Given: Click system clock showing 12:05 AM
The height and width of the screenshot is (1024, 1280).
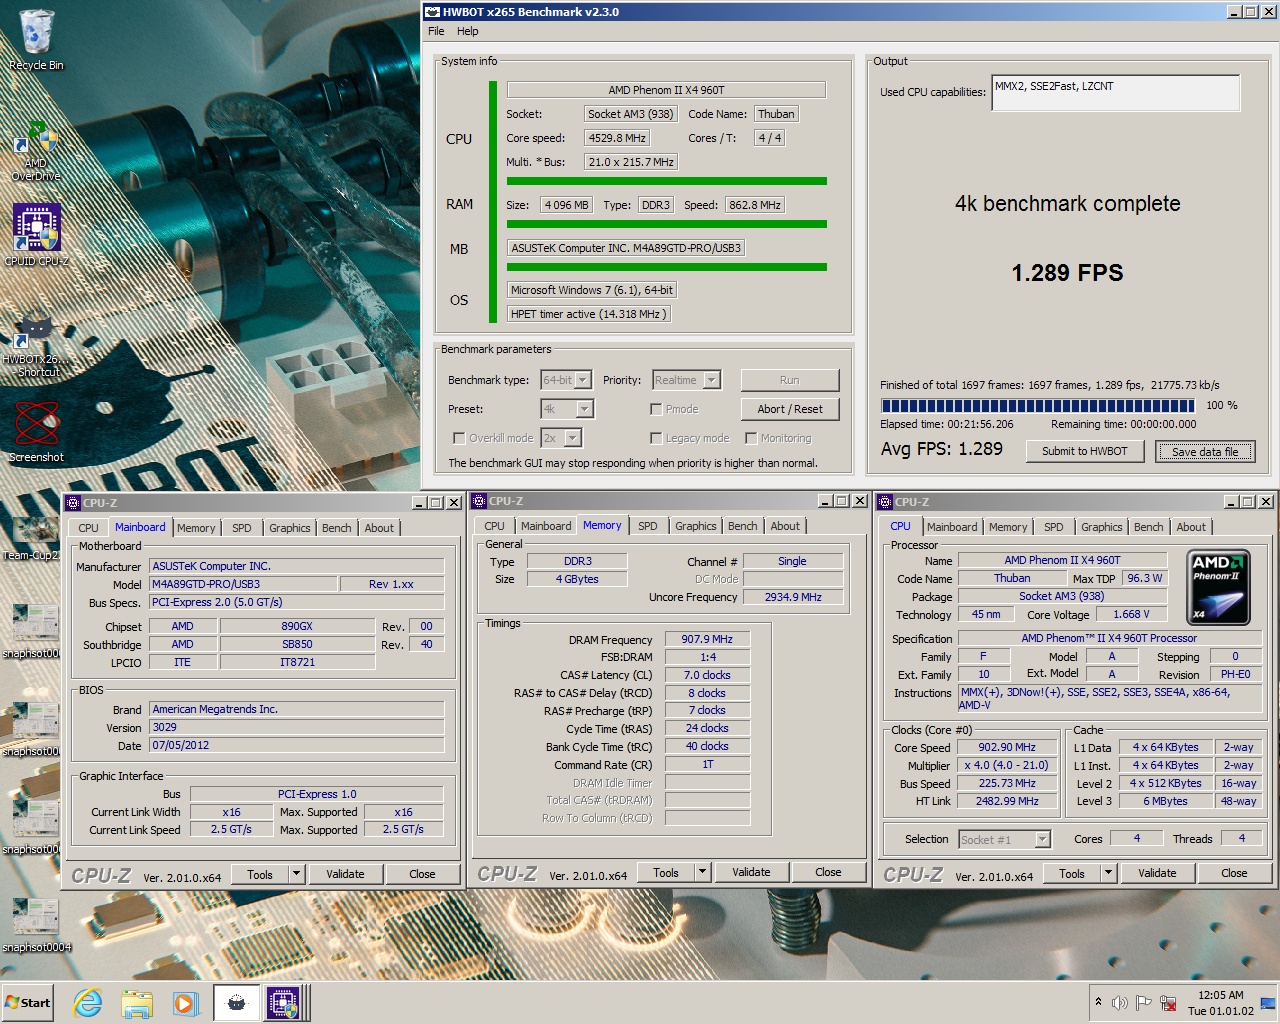Looking at the screenshot, I should pos(1221,995).
